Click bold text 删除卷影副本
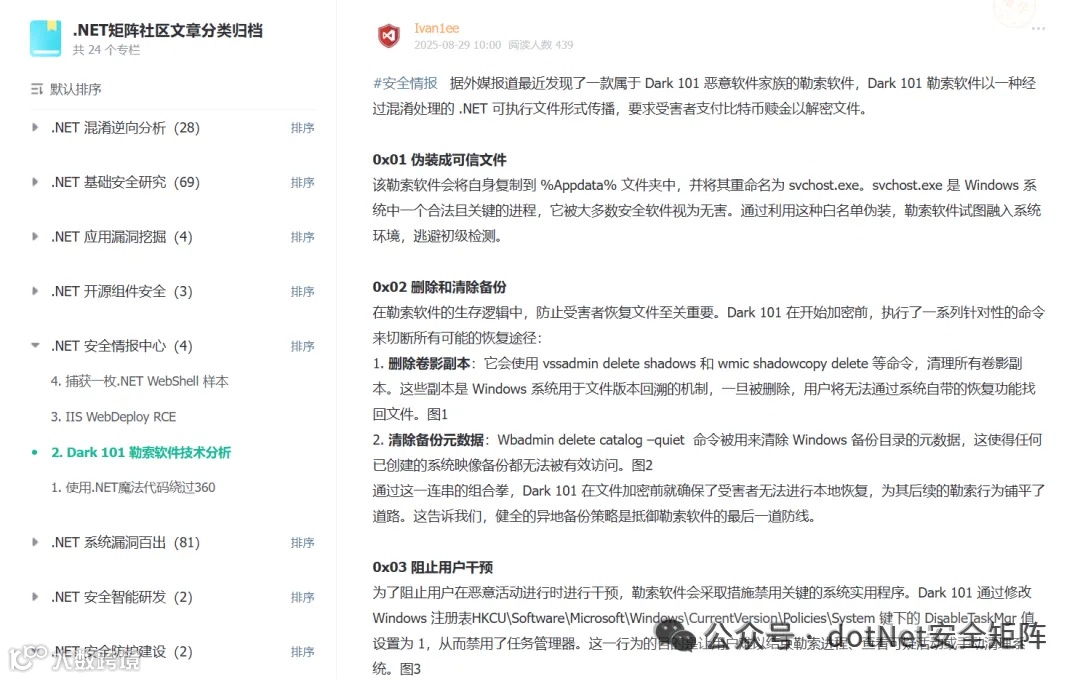The height and width of the screenshot is (679, 1080). pos(429,364)
